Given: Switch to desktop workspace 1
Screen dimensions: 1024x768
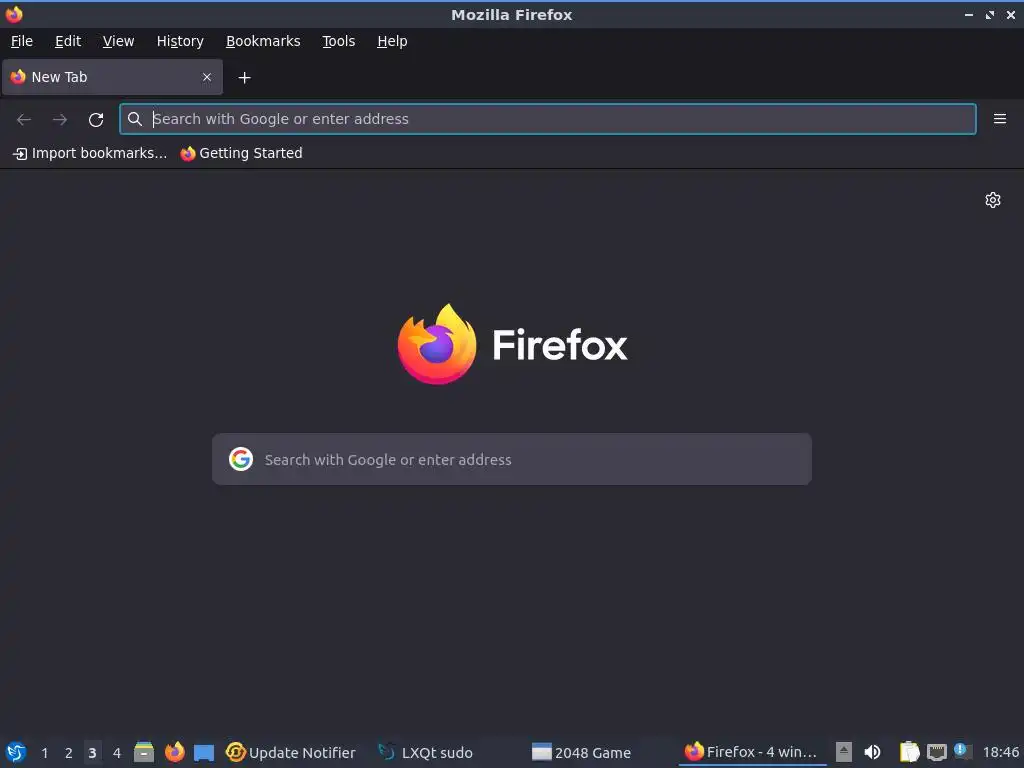Looking at the screenshot, I should 44,753.
